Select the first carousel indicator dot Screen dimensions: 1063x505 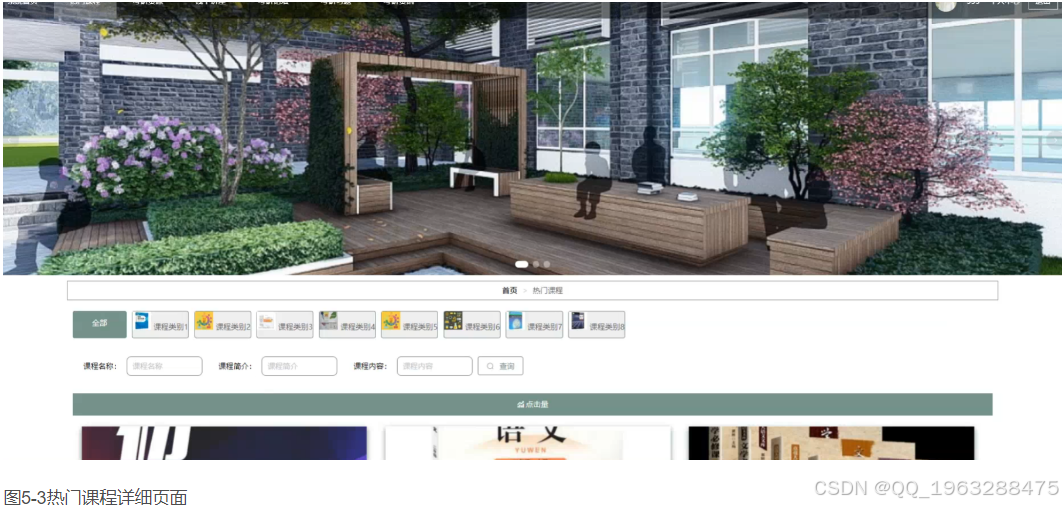click(521, 264)
